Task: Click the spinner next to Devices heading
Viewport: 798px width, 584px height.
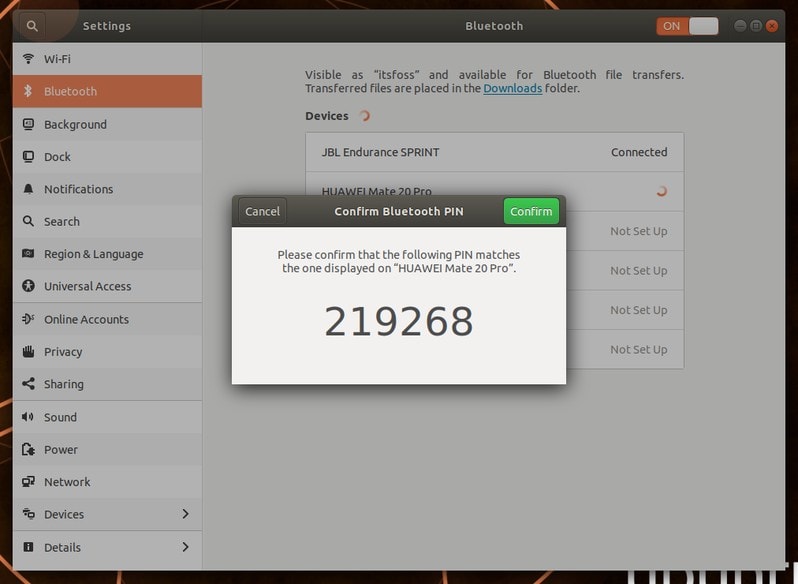Action: coord(364,116)
